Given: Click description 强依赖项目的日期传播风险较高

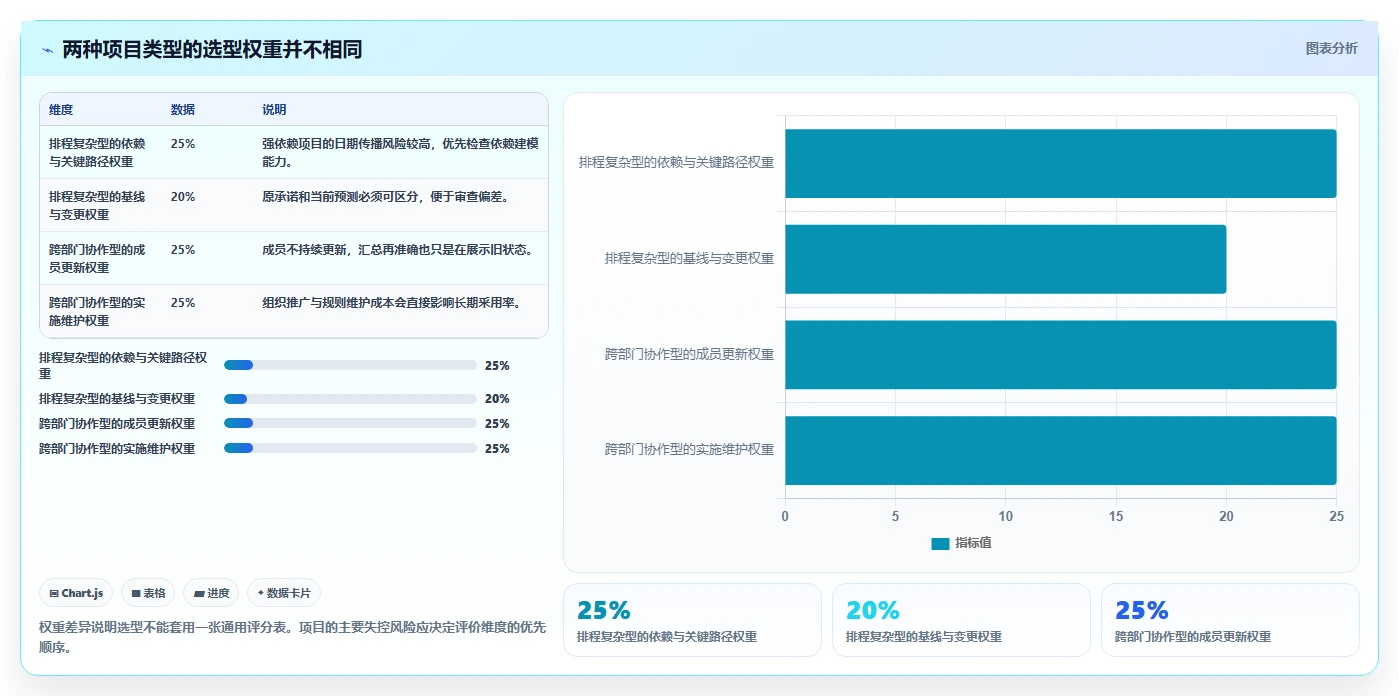Looking at the screenshot, I should 400,152.
